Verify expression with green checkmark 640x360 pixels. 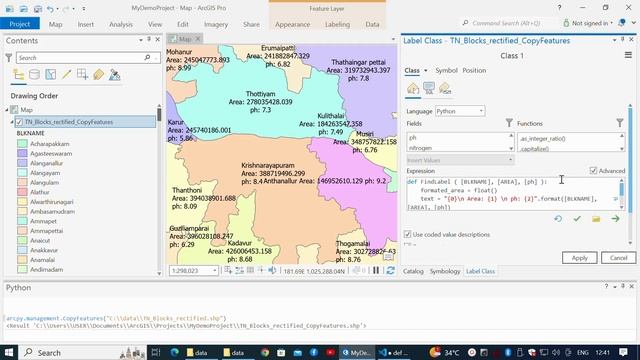coord(577,219)
